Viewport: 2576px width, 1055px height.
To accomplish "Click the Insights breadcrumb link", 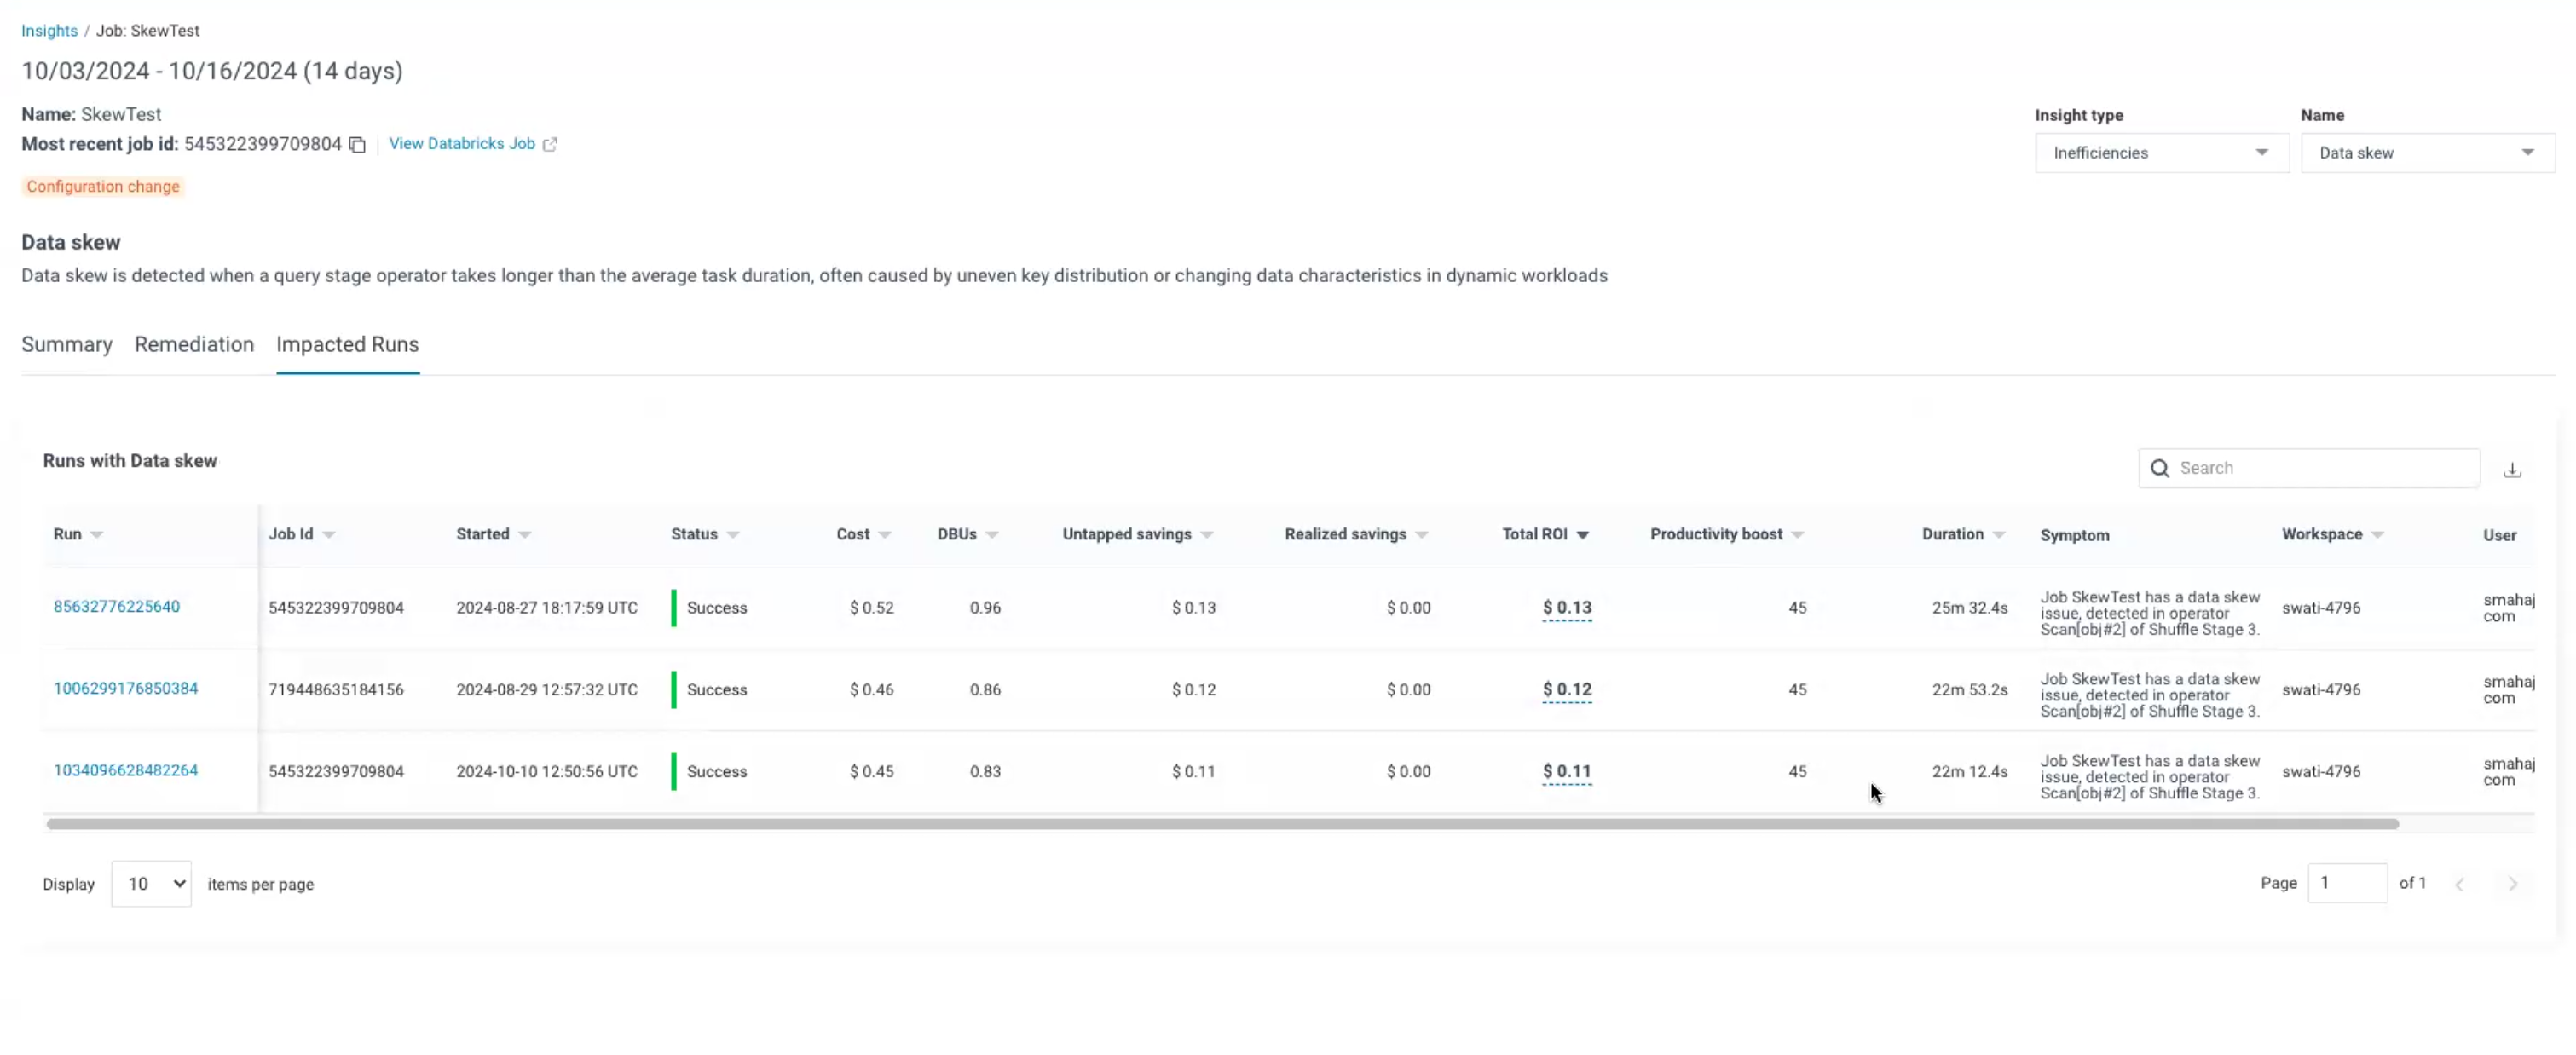I will click(49, 31).
